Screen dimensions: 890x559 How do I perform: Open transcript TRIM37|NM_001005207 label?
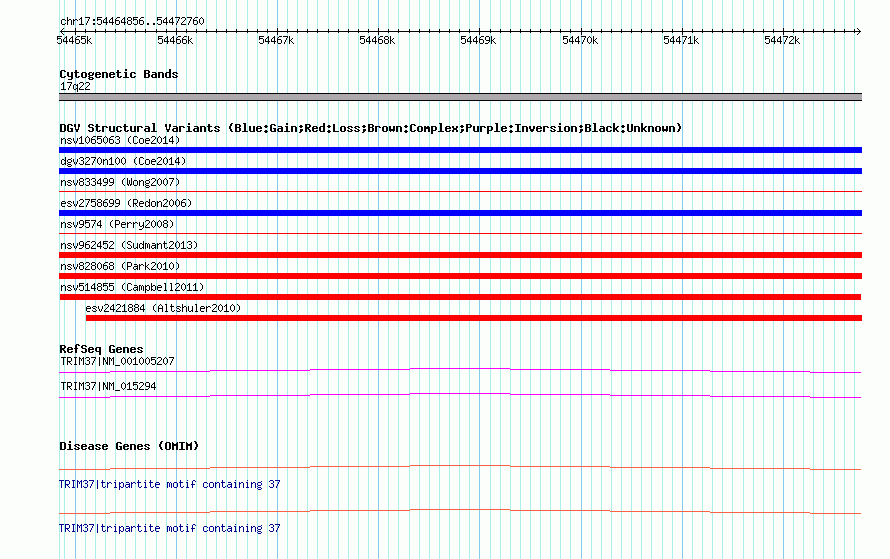coord(117,362)
